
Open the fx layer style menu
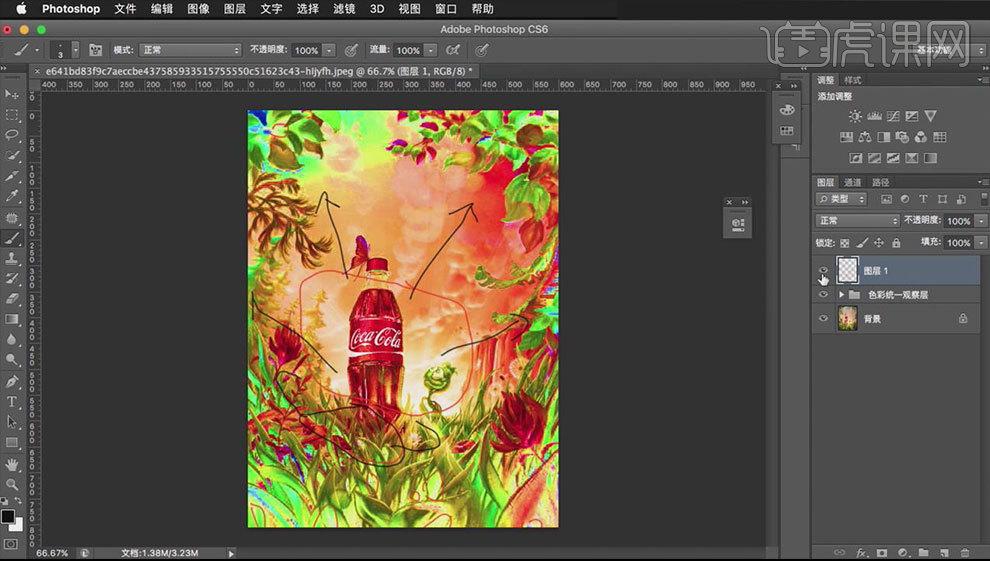click(x=861, y=553)
